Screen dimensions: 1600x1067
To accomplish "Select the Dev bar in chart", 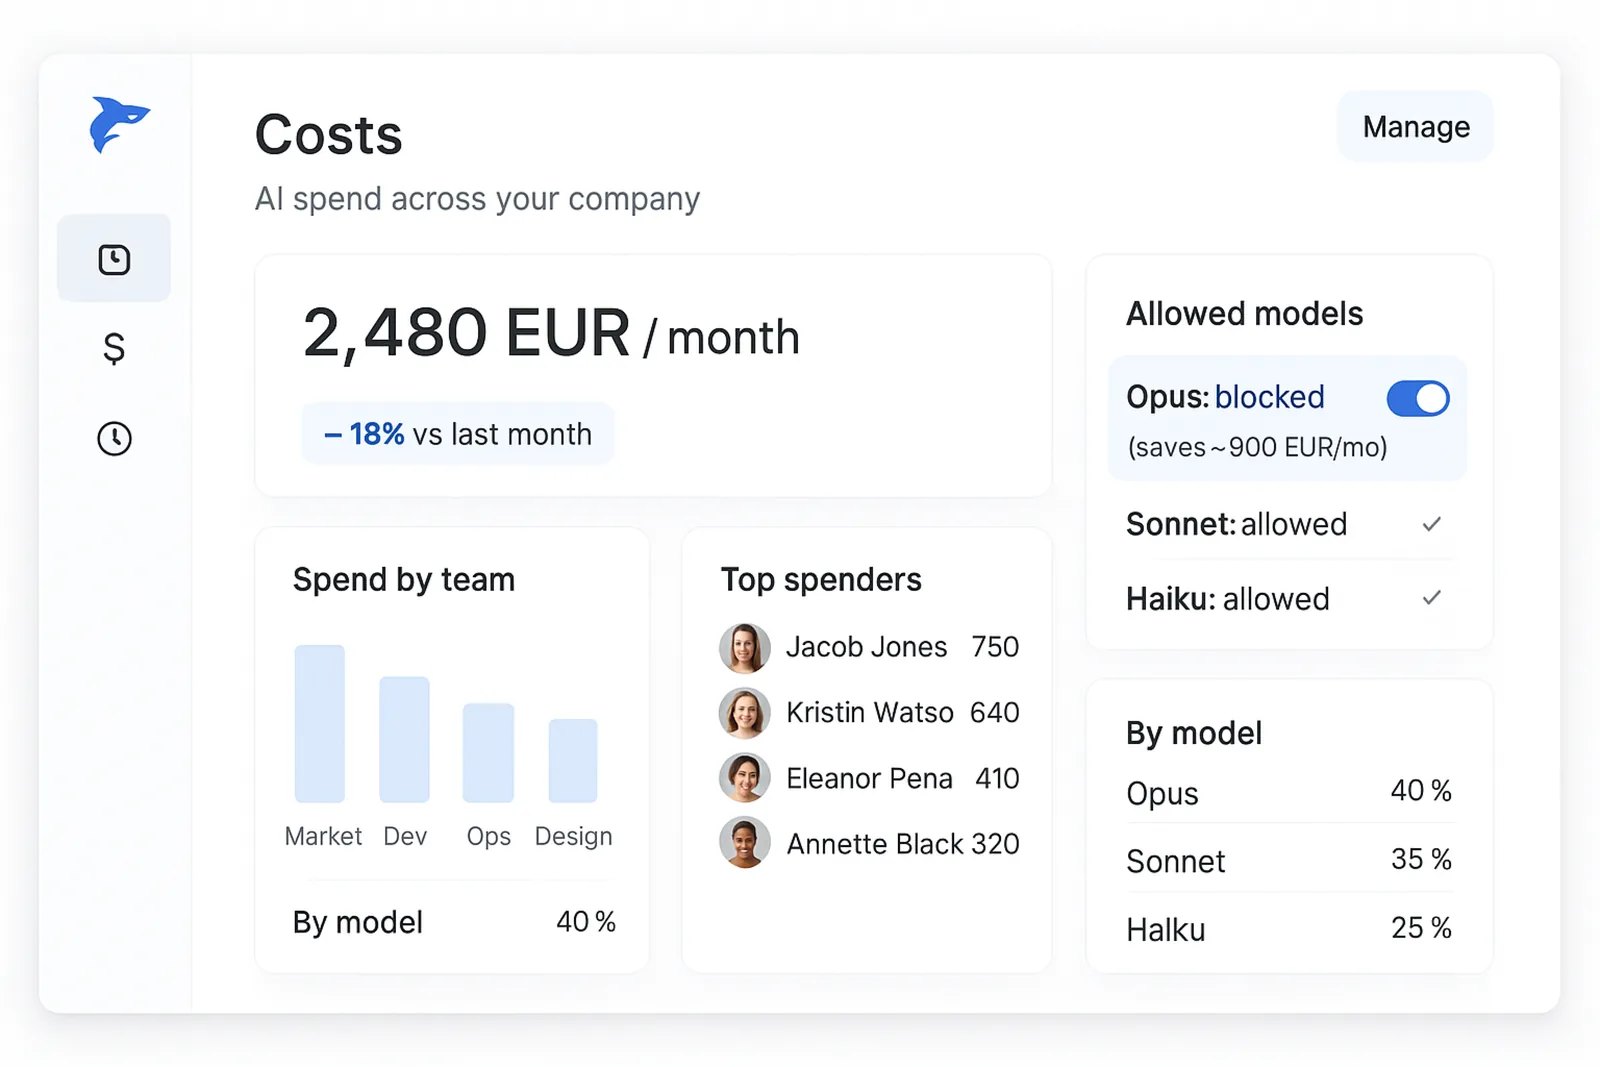I will 404,739.
